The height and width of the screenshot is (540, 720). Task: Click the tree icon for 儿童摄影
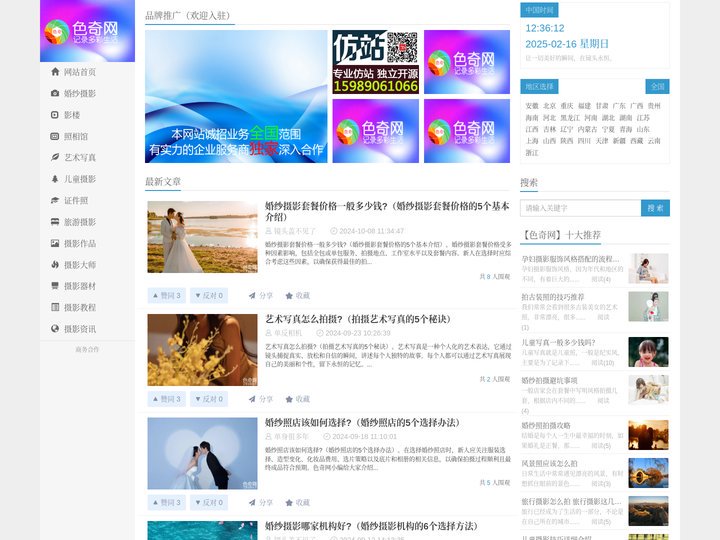[55, 179]
